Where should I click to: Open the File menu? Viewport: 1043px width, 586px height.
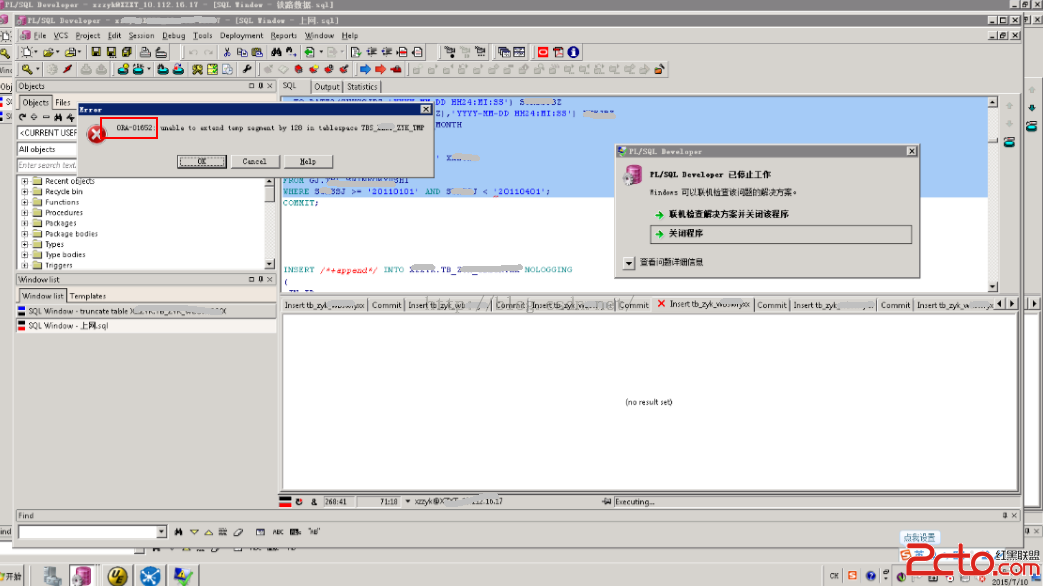(x=40, y=36)
